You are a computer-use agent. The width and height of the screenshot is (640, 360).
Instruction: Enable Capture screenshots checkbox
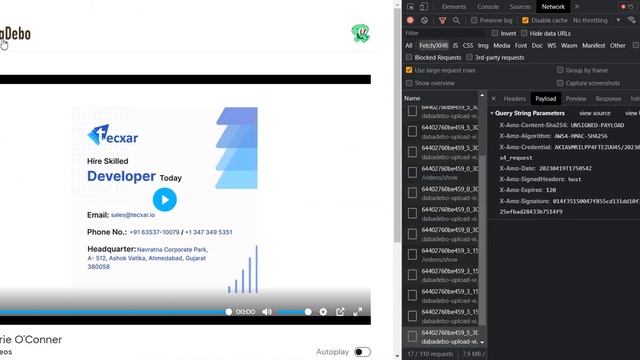point(560,83)
